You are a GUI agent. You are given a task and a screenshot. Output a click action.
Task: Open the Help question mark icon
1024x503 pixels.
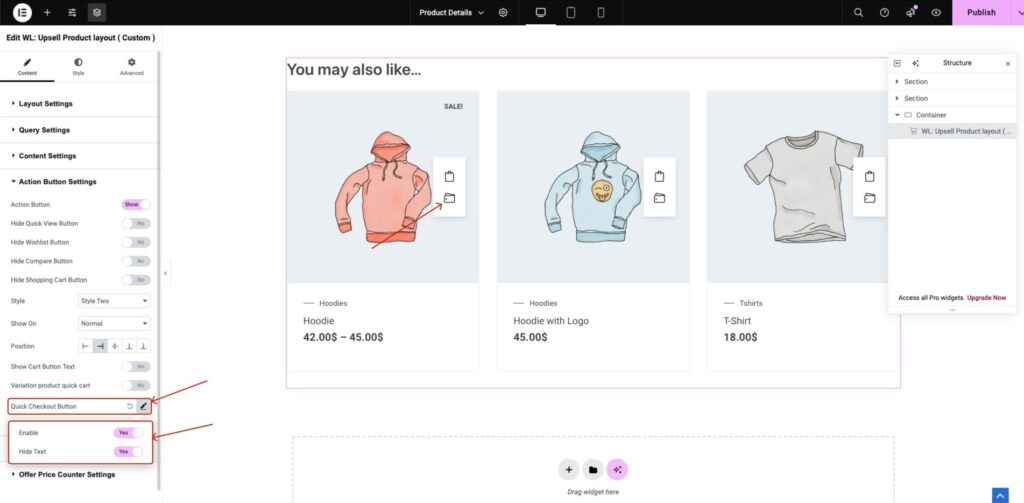point(884,12)
